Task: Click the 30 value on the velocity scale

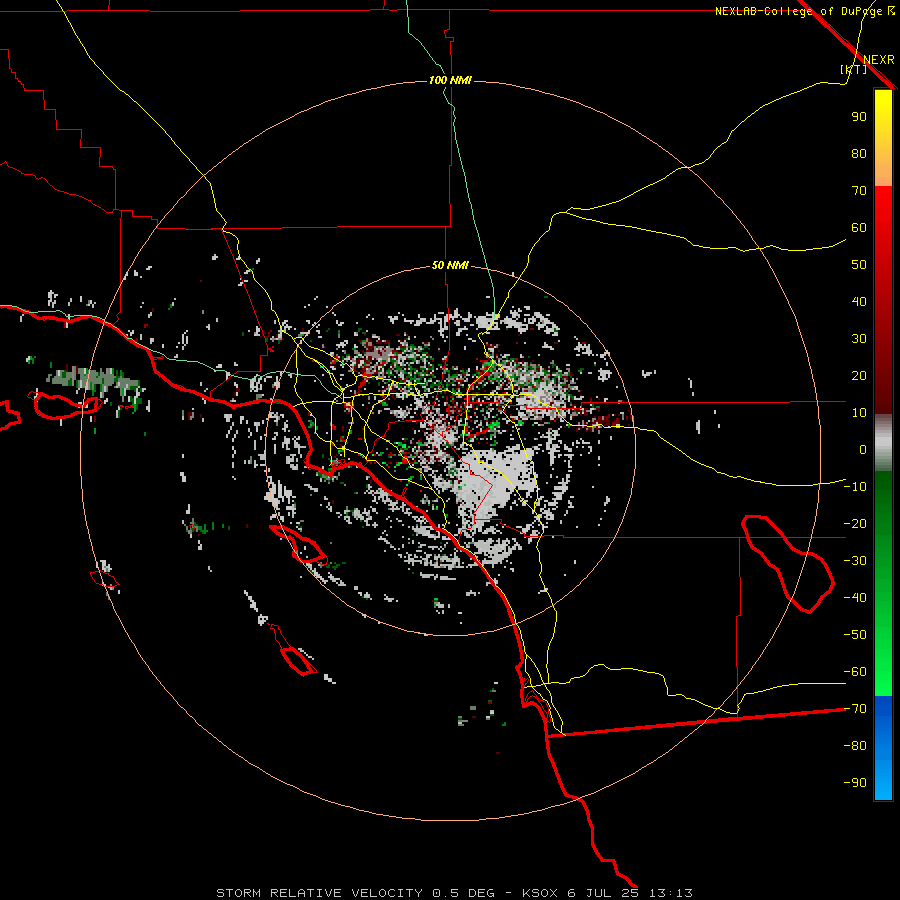Action: tap(859, 339)
